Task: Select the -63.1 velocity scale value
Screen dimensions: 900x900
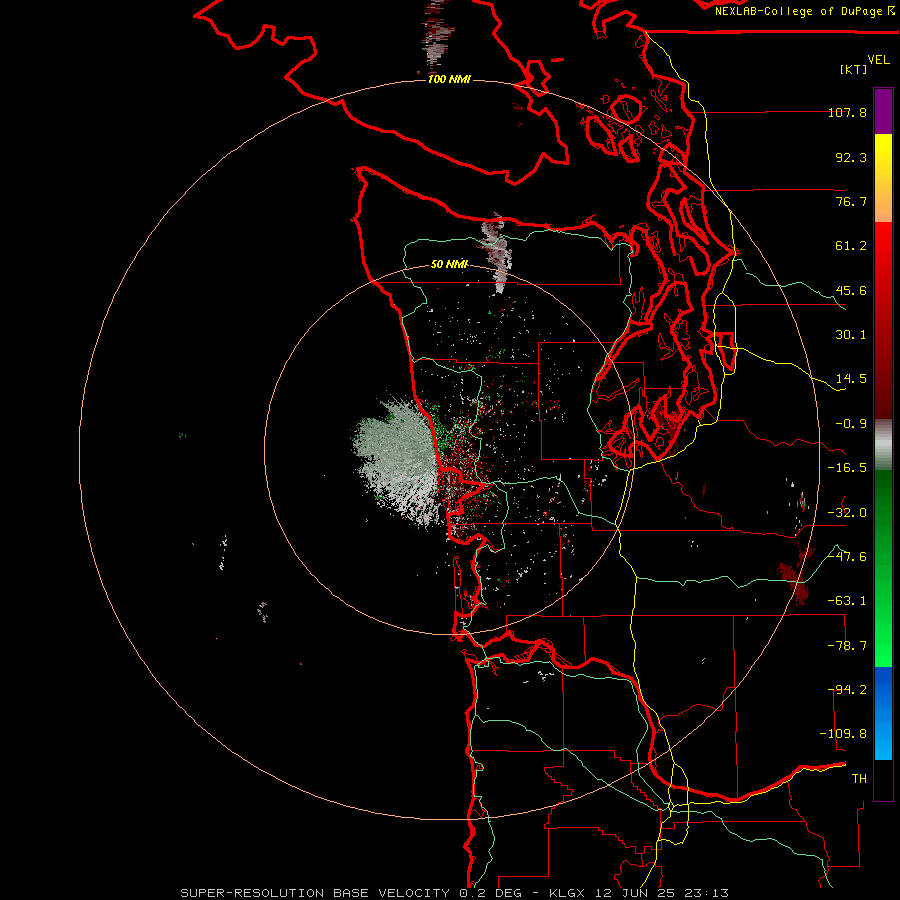Action: point(847,601)
